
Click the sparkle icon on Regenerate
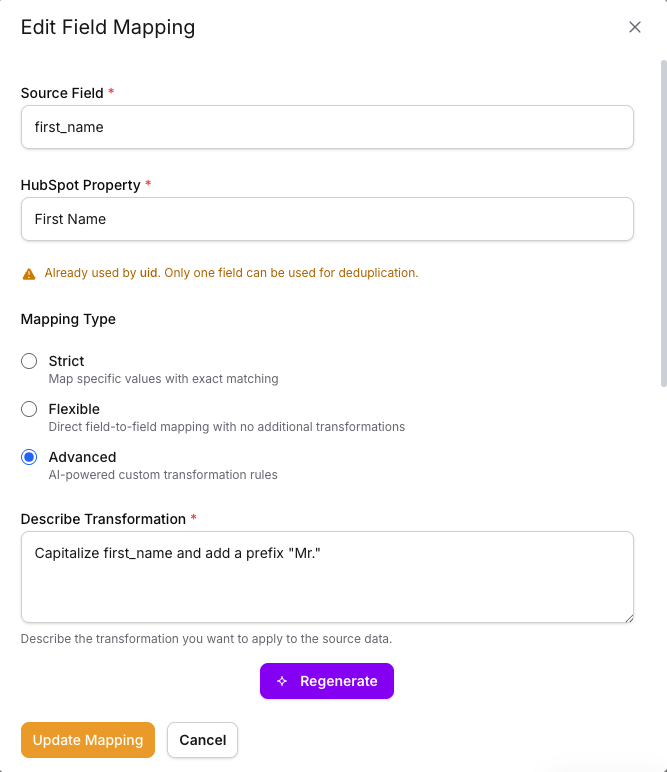[282, 681]
